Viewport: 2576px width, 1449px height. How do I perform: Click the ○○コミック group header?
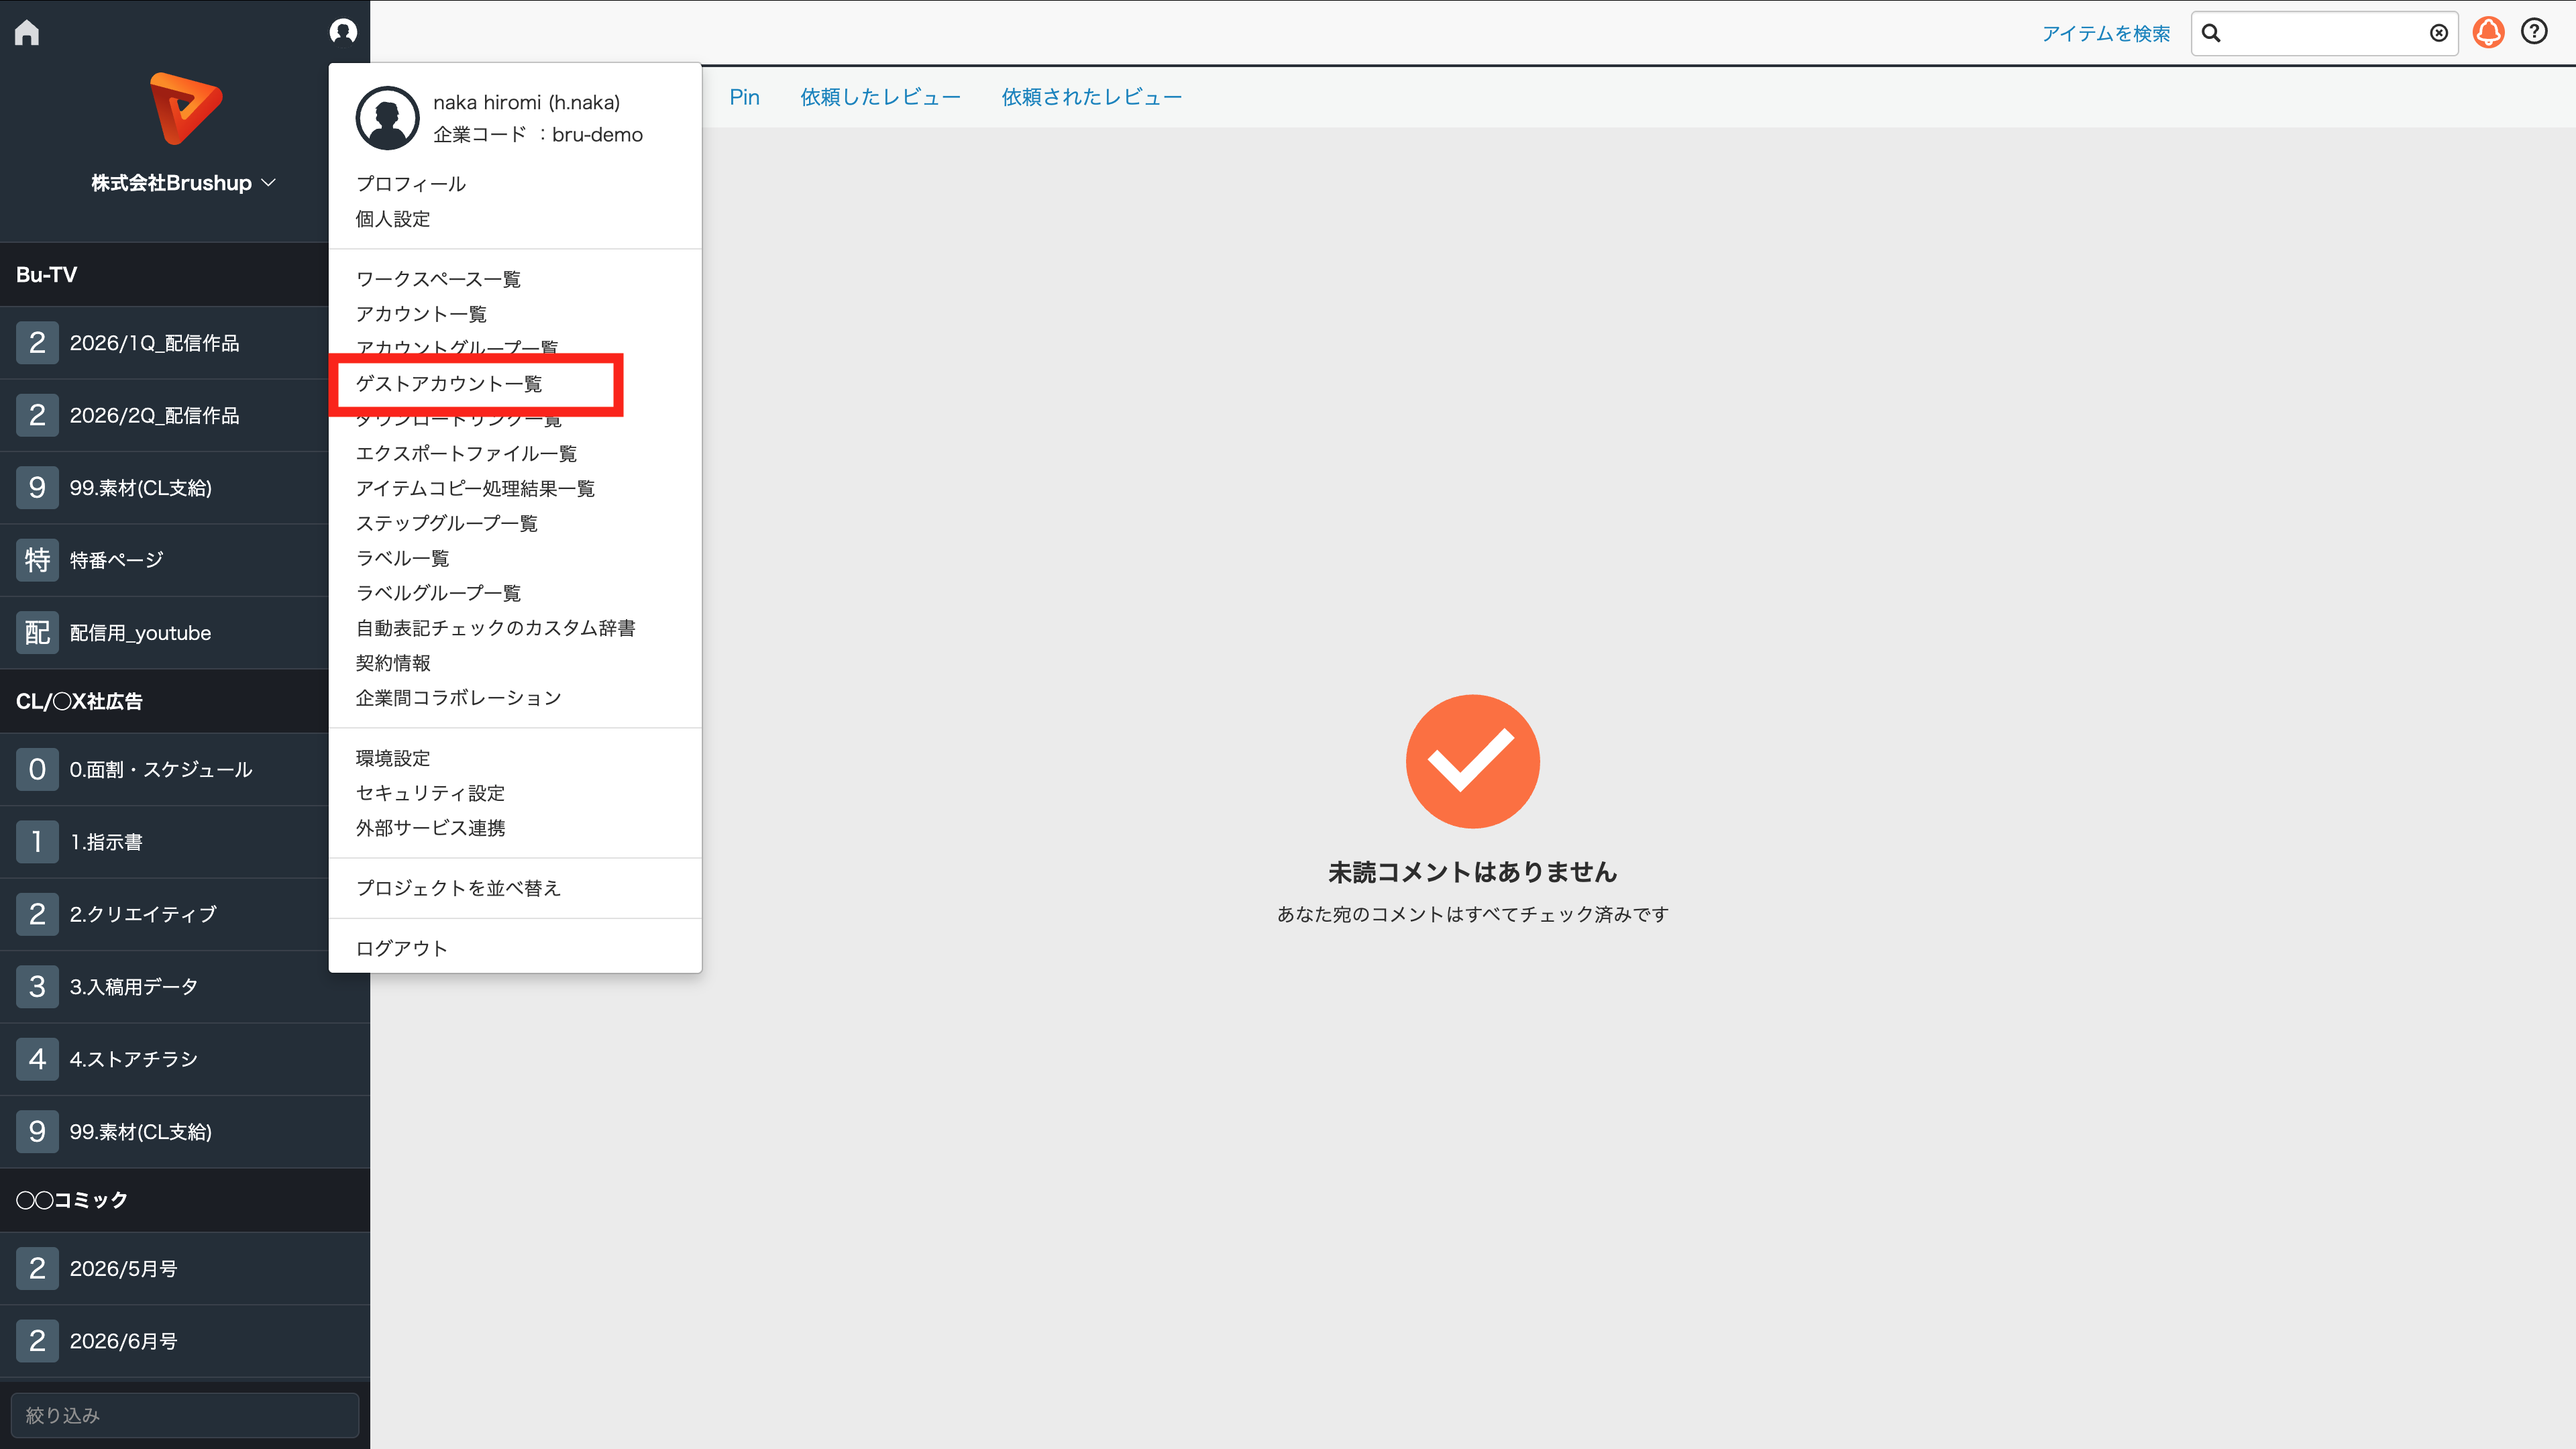tap(184, 1200)
